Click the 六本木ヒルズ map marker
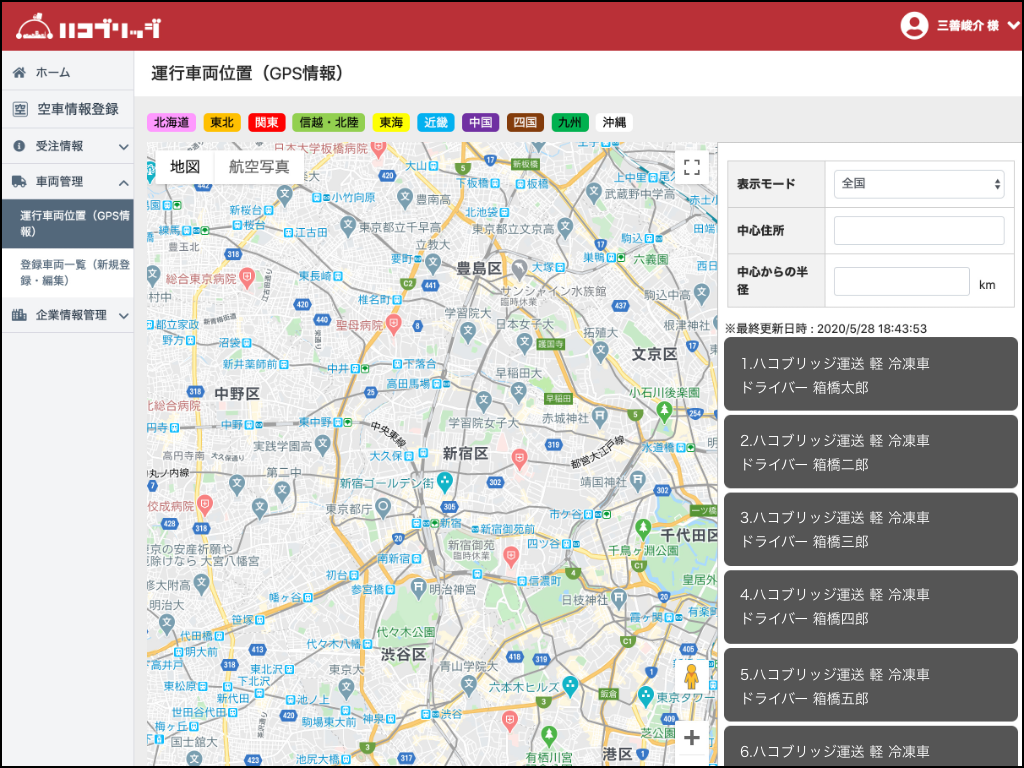 click(570, 686)
